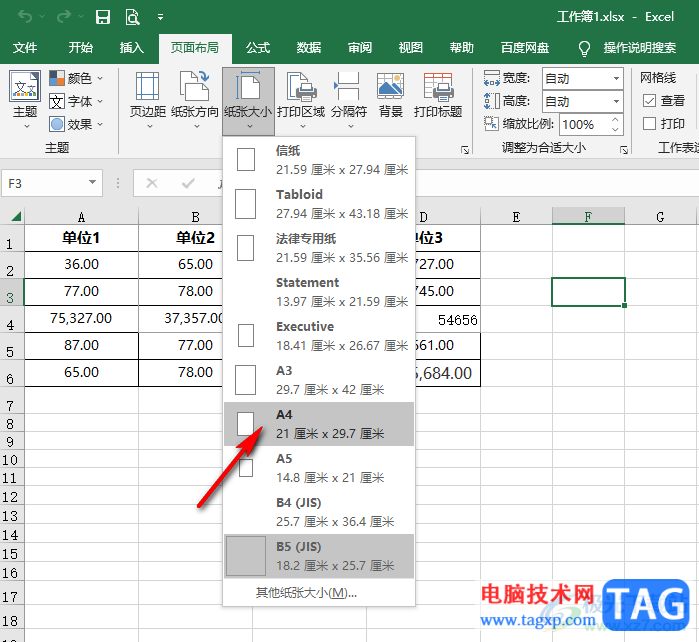Click 背景 background picture button

(x=391, y=95)
